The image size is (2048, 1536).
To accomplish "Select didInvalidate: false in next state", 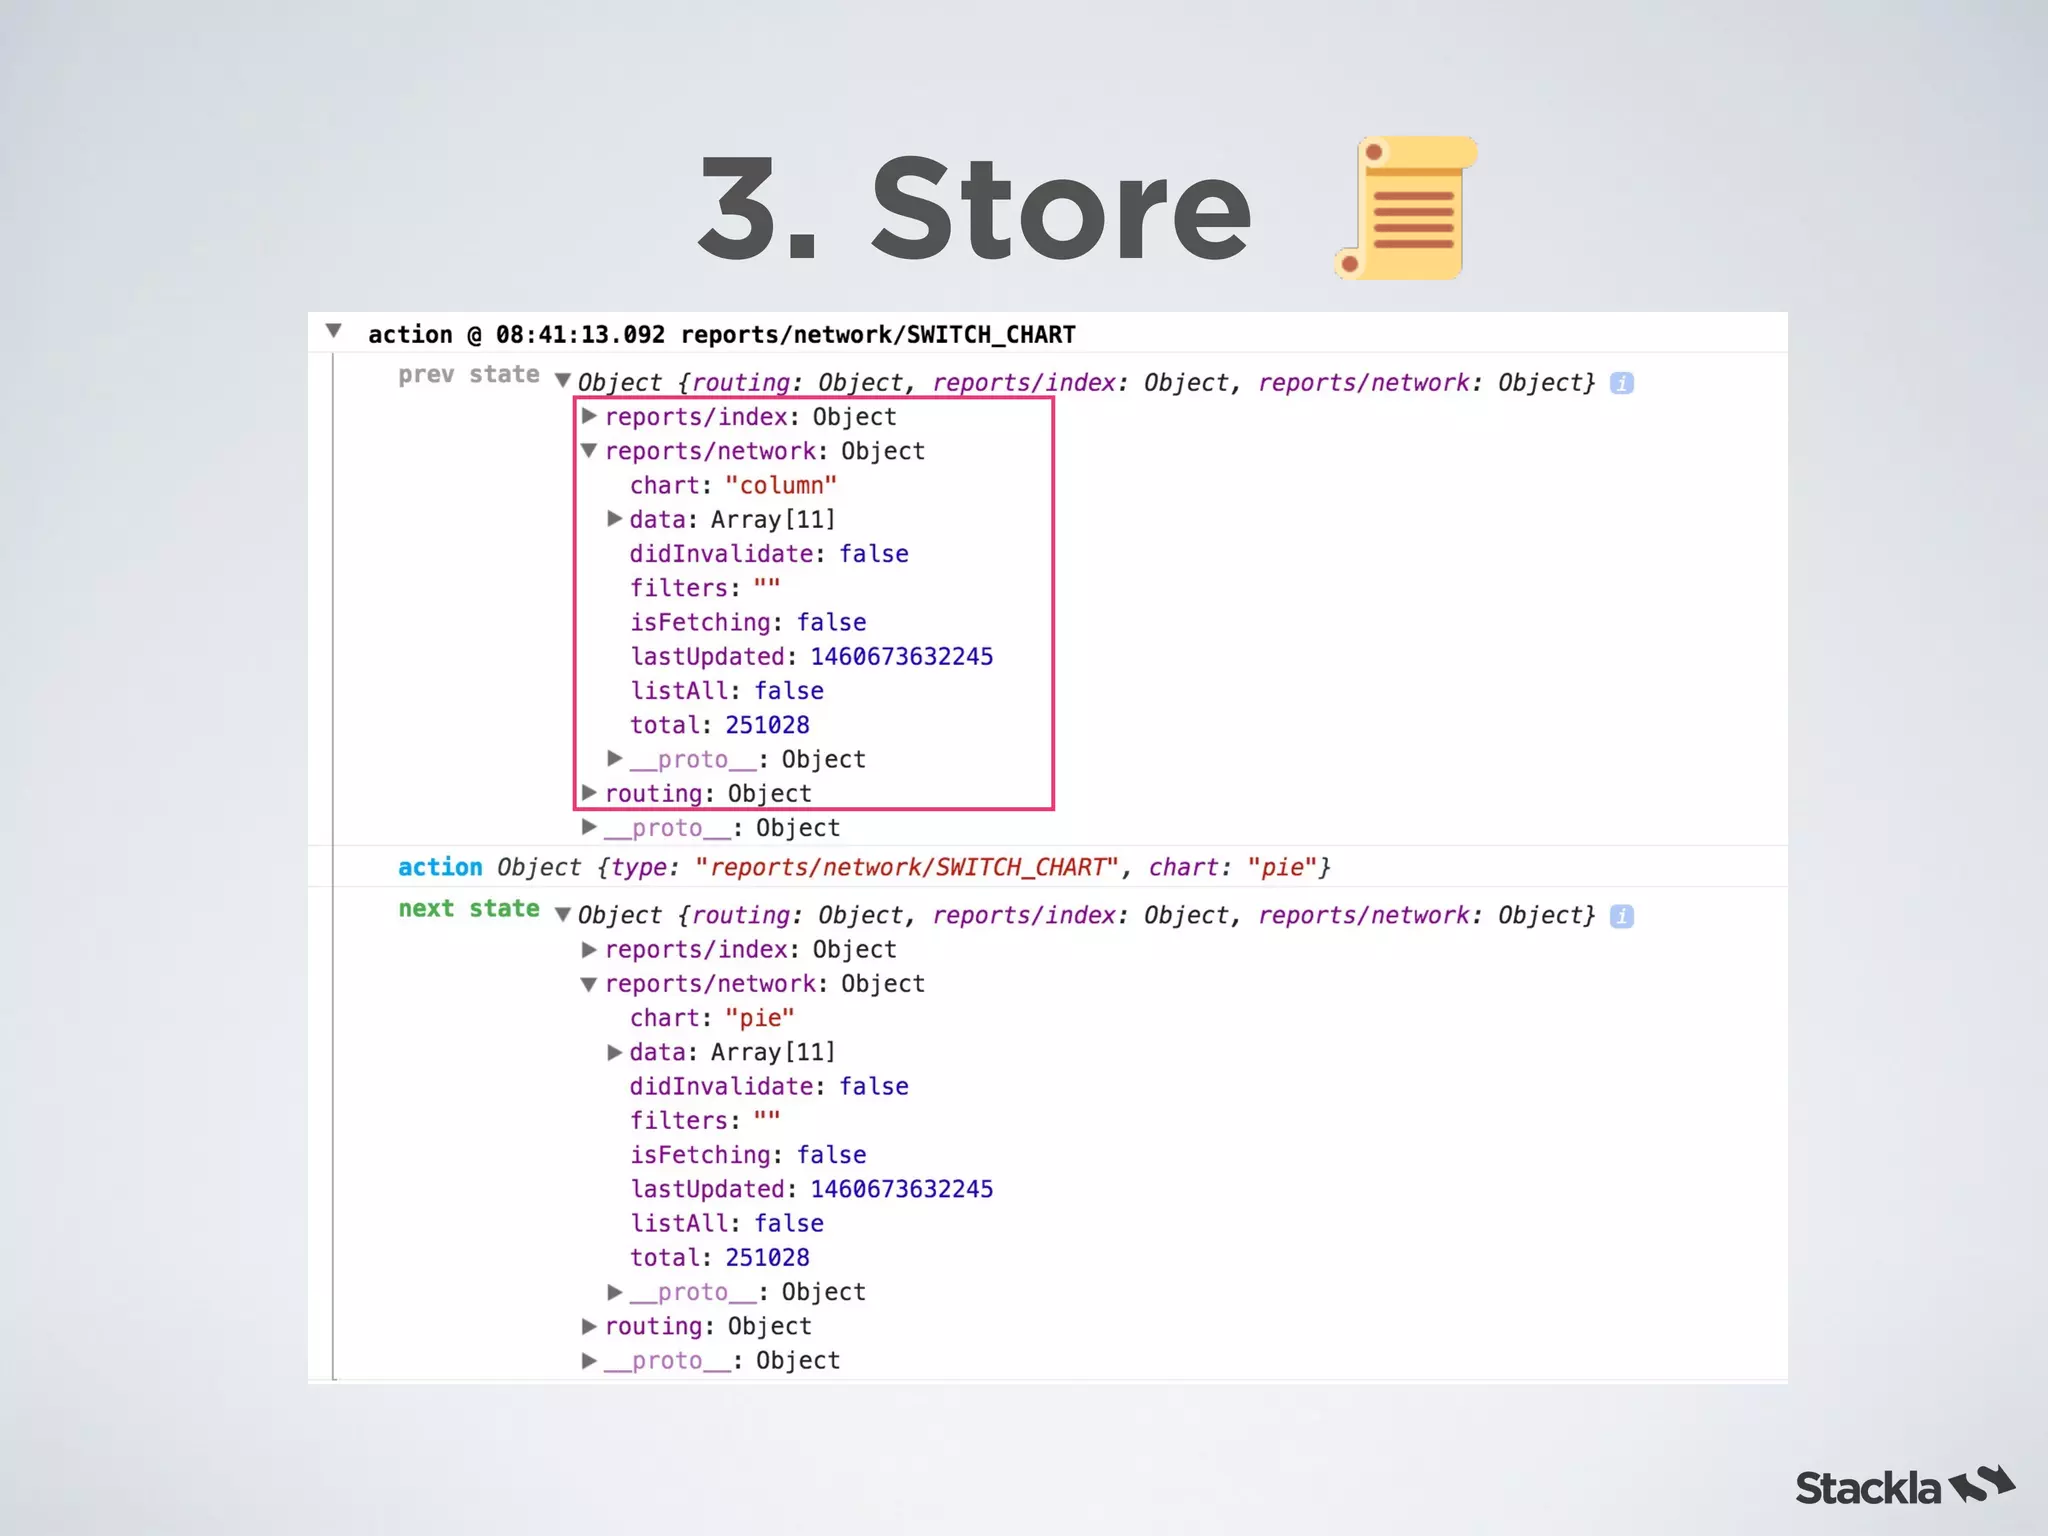I will [769, 1087].
